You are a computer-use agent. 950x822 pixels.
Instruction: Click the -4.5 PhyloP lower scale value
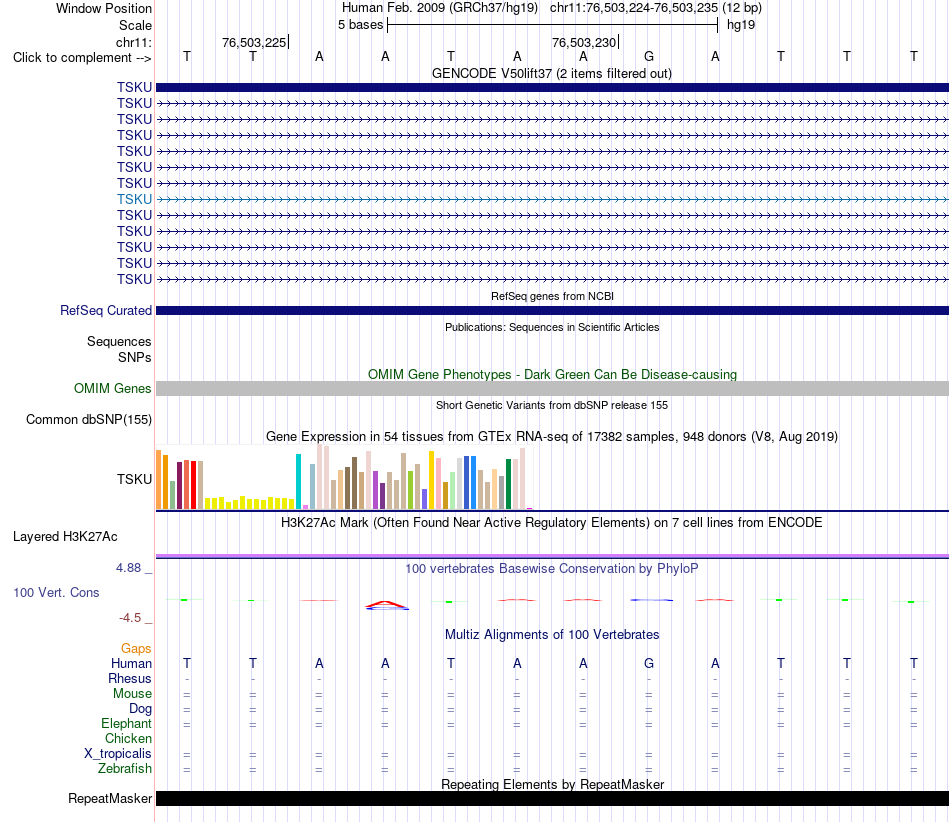click(x=130, y=618)
